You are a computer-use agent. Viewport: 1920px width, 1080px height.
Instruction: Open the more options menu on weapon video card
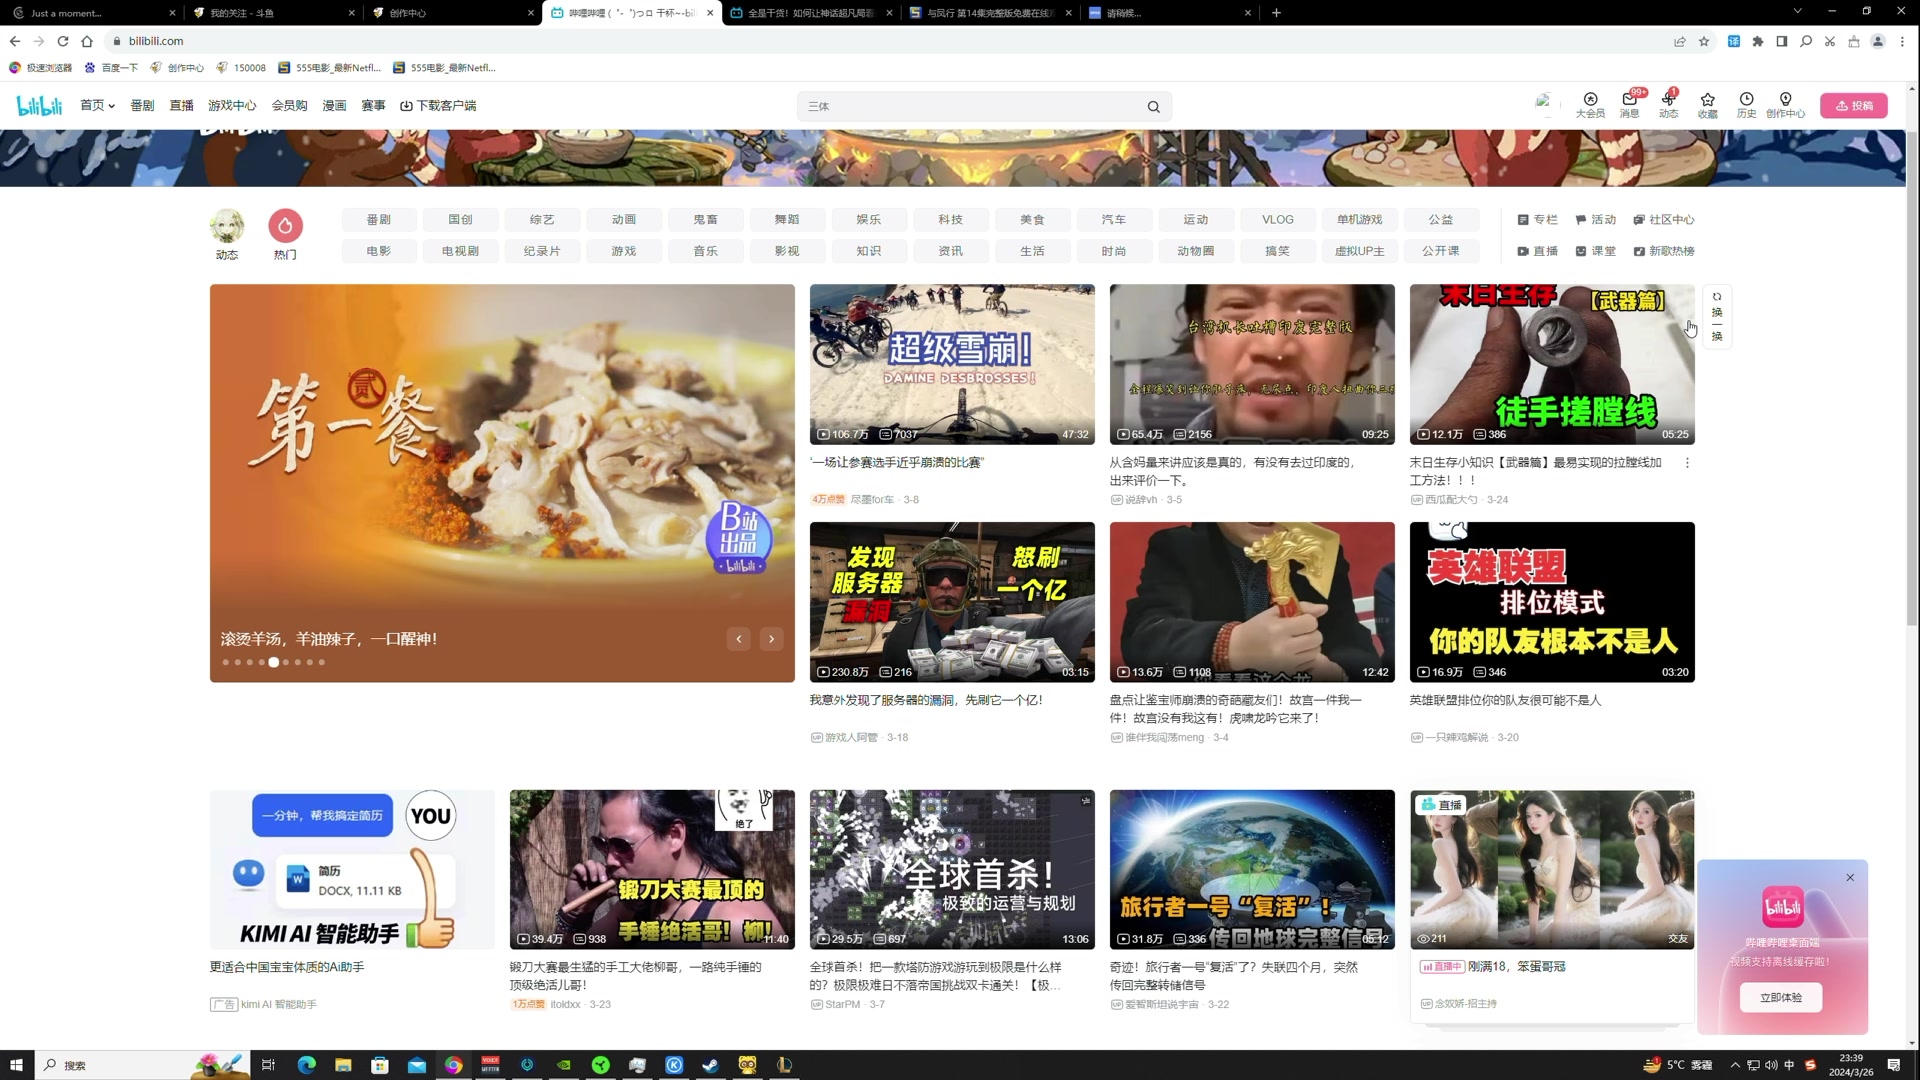pyautogui.click(x=1687, y=462)
